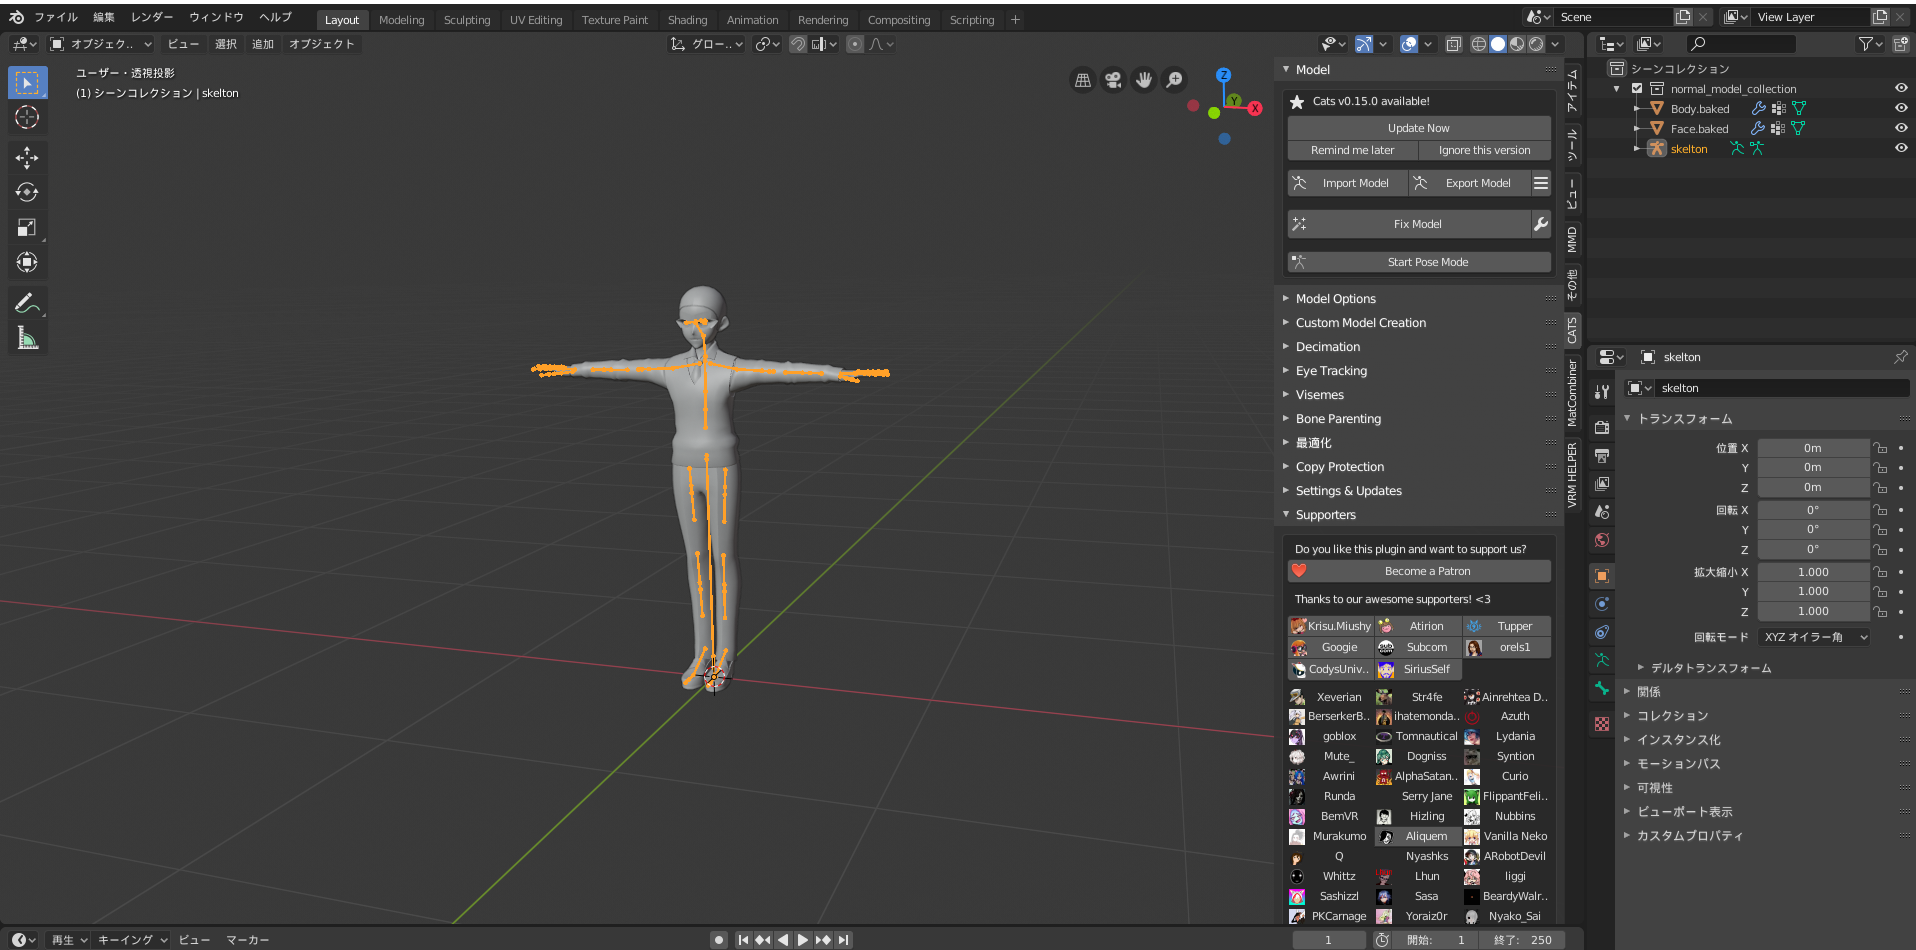
Task: Uncheck the normal_model_collection checkbox
Action: click(x=1637, y=88)
